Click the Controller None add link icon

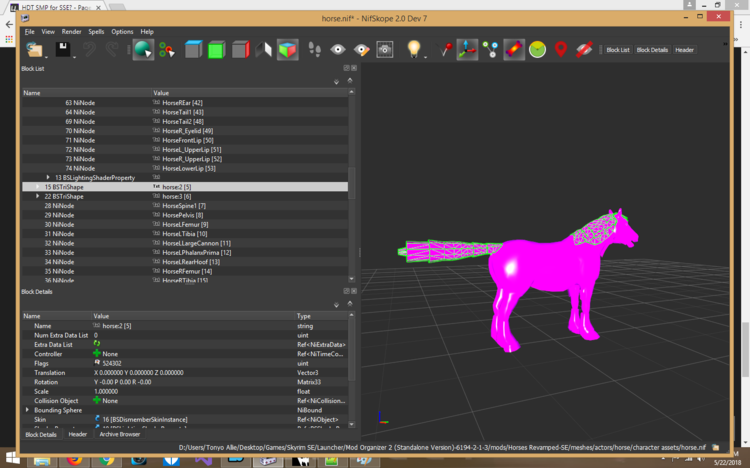(x=97, y=354)
